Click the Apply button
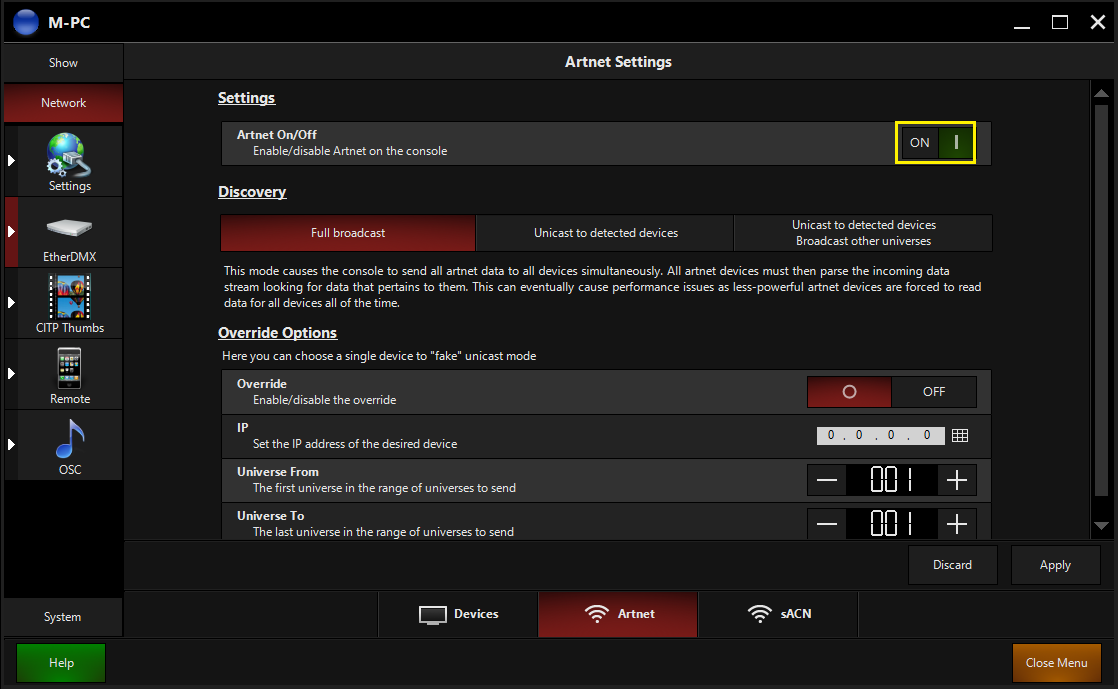The height and width of the screenshot is (689, 1118). coord(1055,565)
